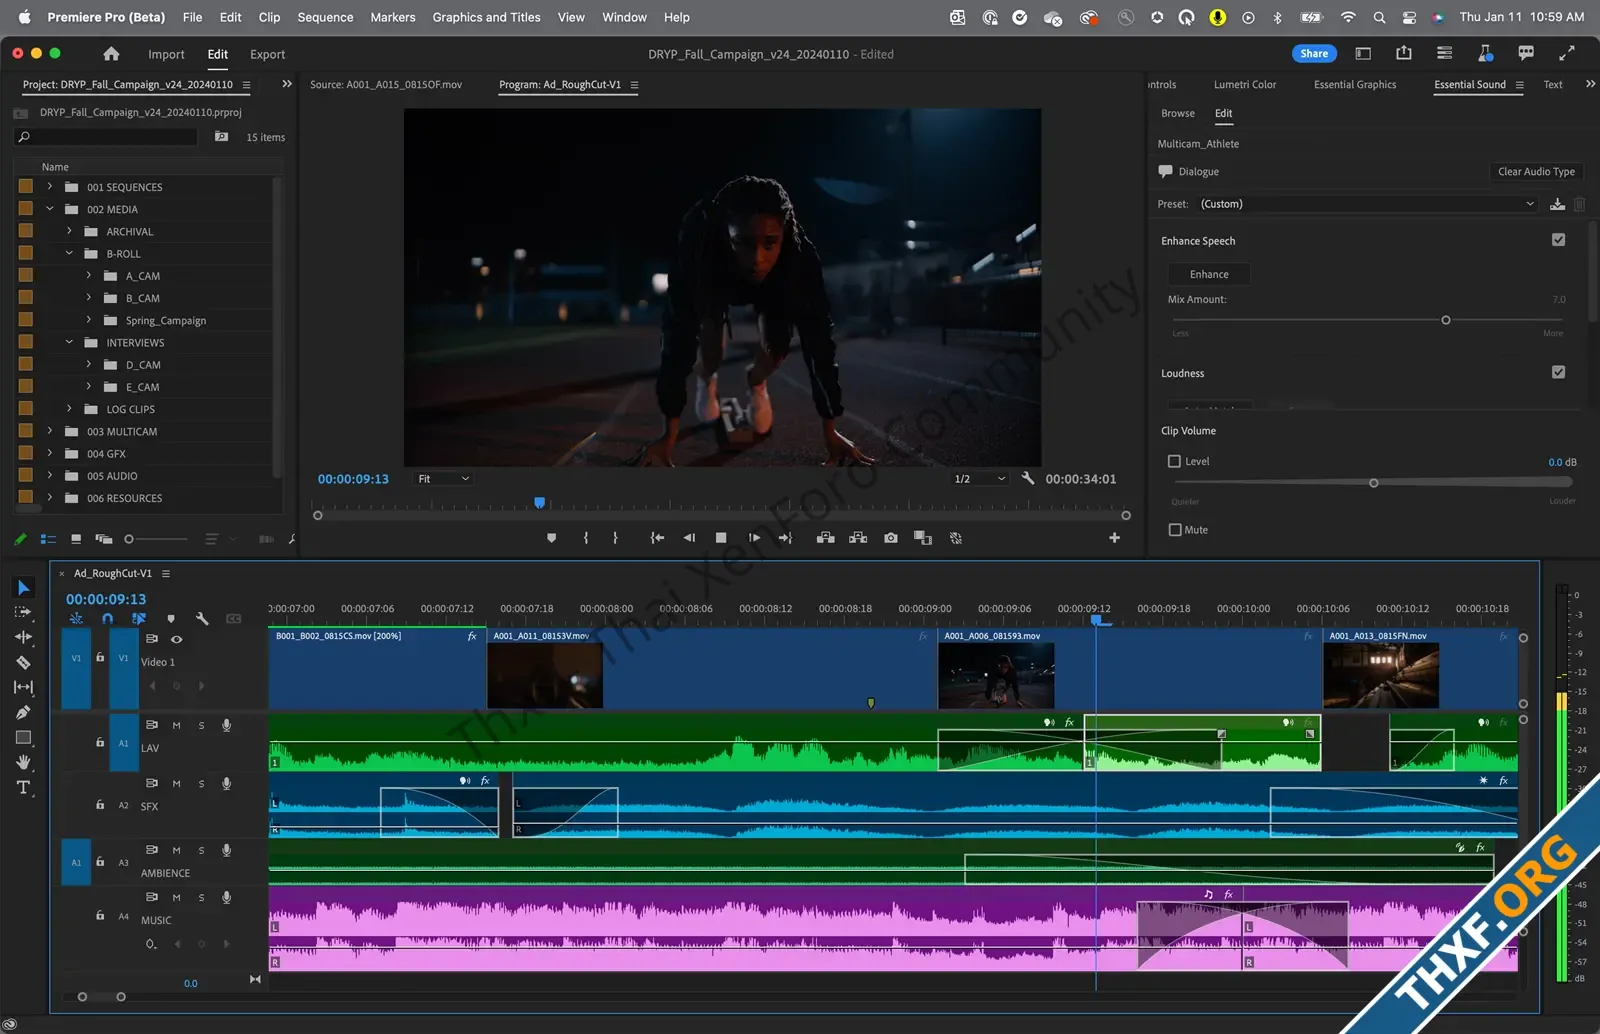Screen dimensions: 1600x1034
Task: Mute the AMBIENCE track
Action: pyautogui.click(x=176, y=851)
